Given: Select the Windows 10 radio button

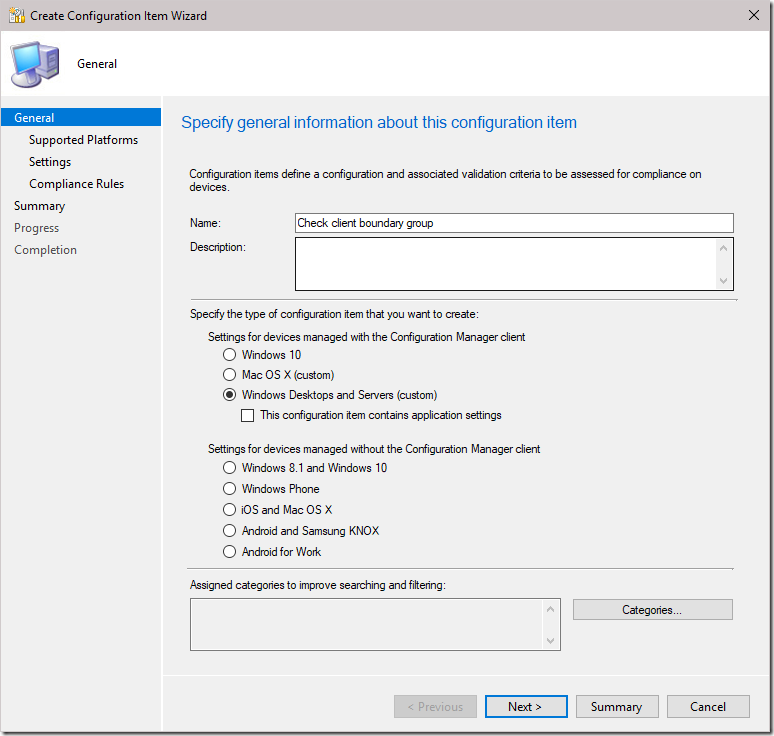Looking at the screenshot, I should point(230,355).
